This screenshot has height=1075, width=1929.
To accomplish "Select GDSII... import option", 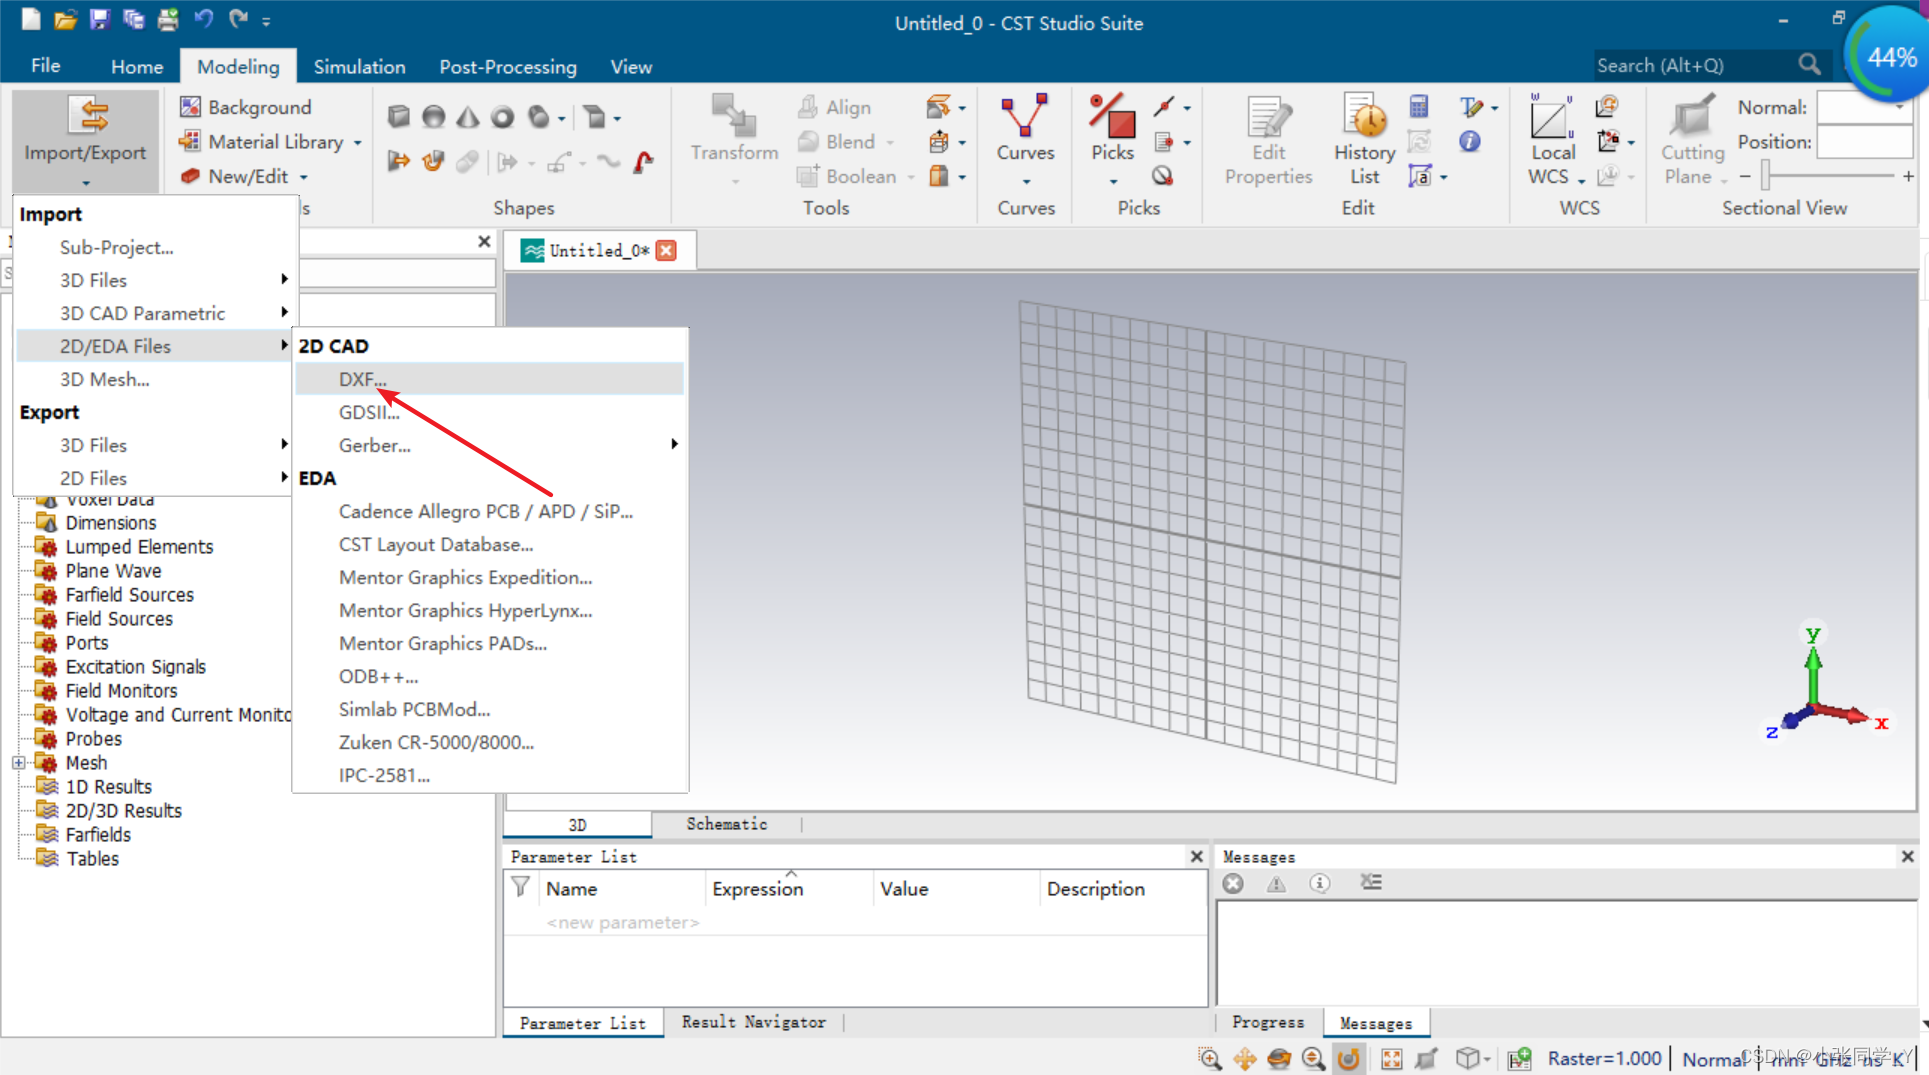I will coord(490,412).
